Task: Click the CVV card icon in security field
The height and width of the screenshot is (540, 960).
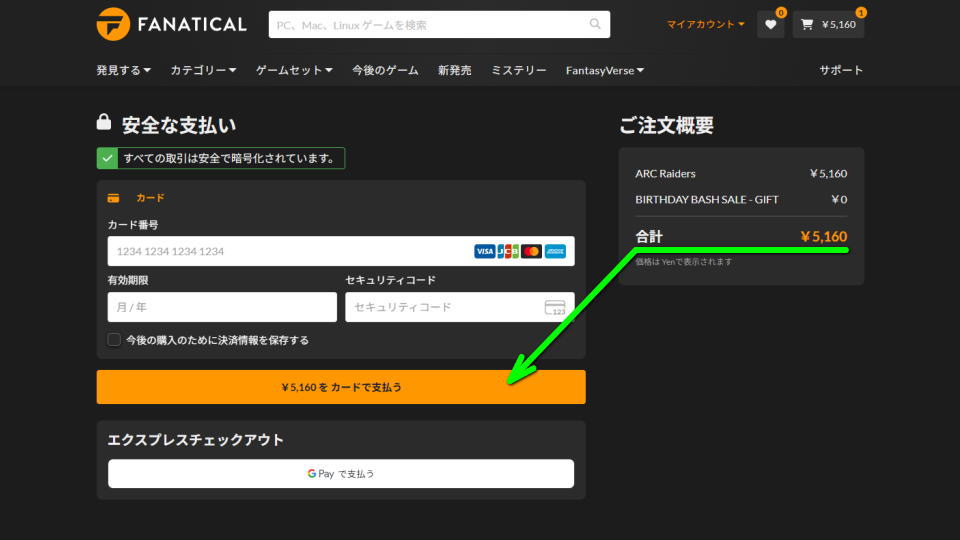Action: coord(555,307)
